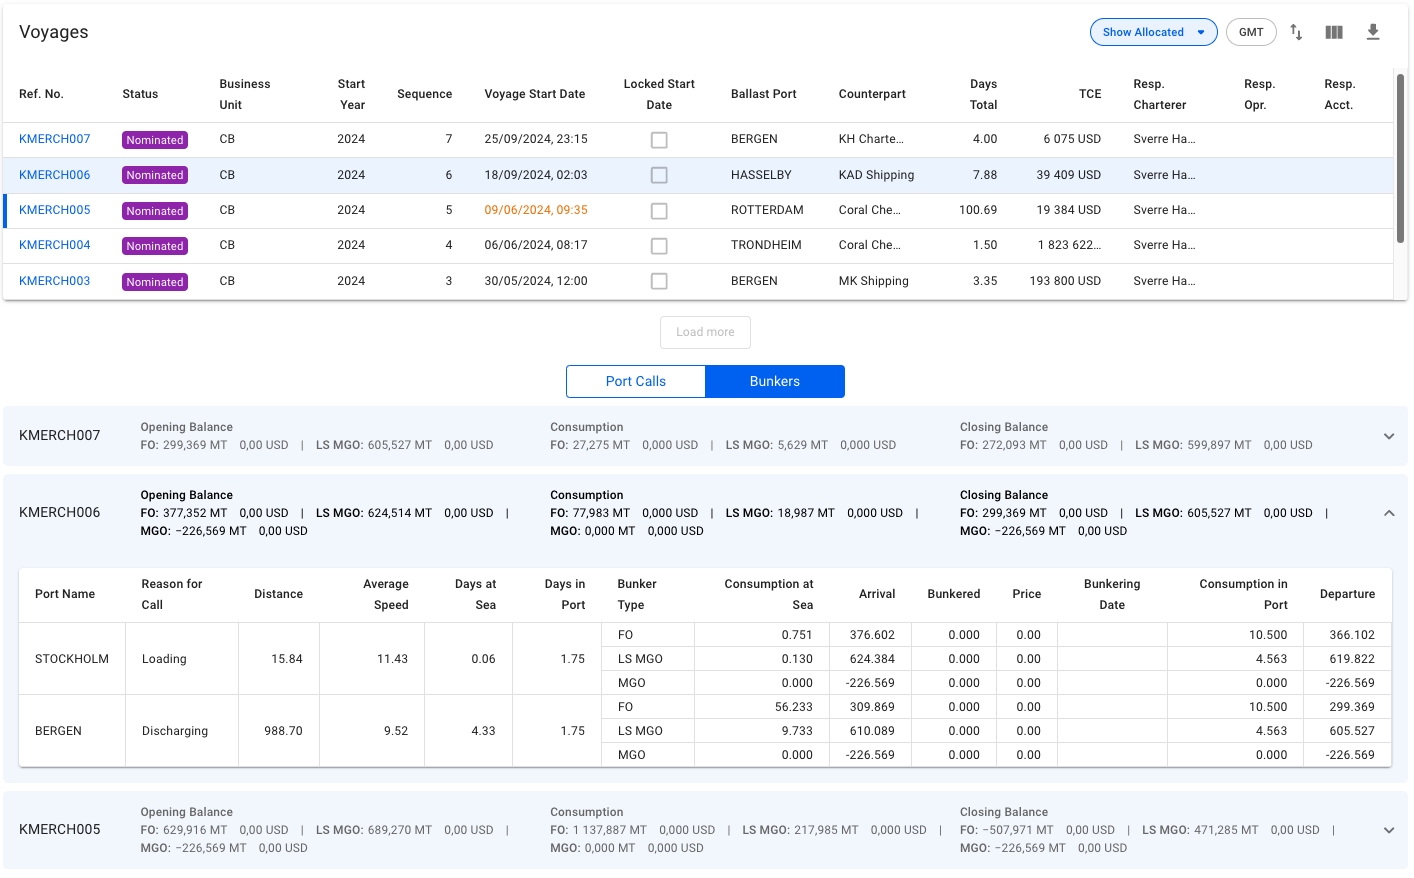Open the Show Allocated dropdown
1414x878 pixels.
click(1153, 32)
